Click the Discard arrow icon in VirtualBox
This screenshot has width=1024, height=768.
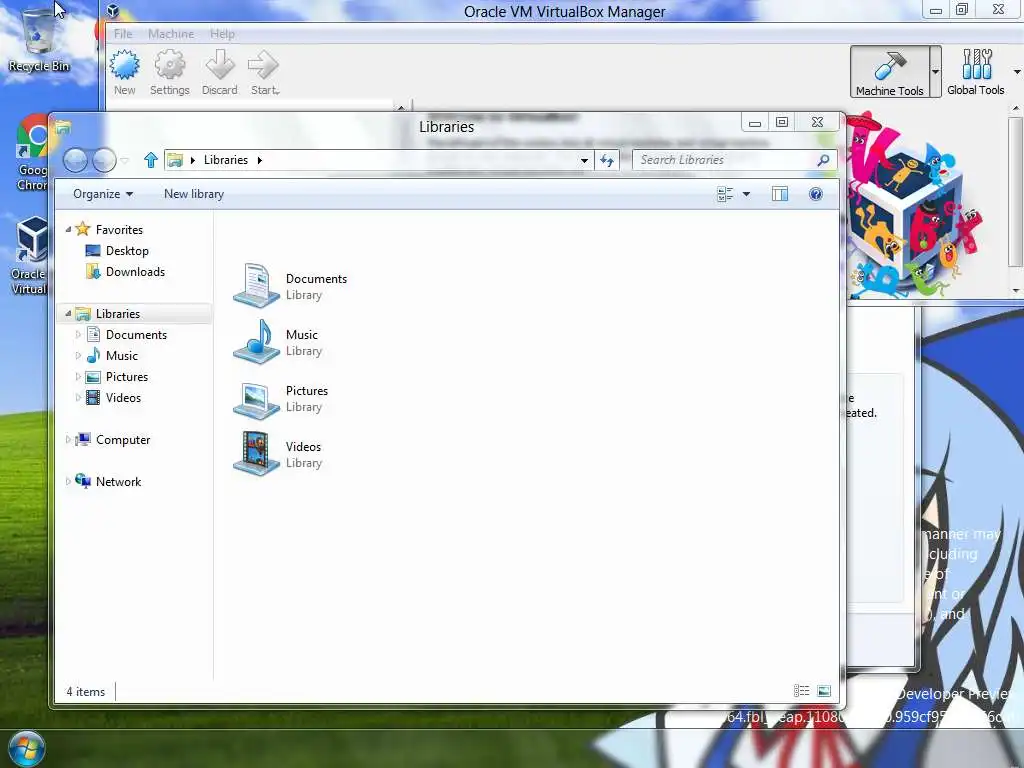pos(220,65)
